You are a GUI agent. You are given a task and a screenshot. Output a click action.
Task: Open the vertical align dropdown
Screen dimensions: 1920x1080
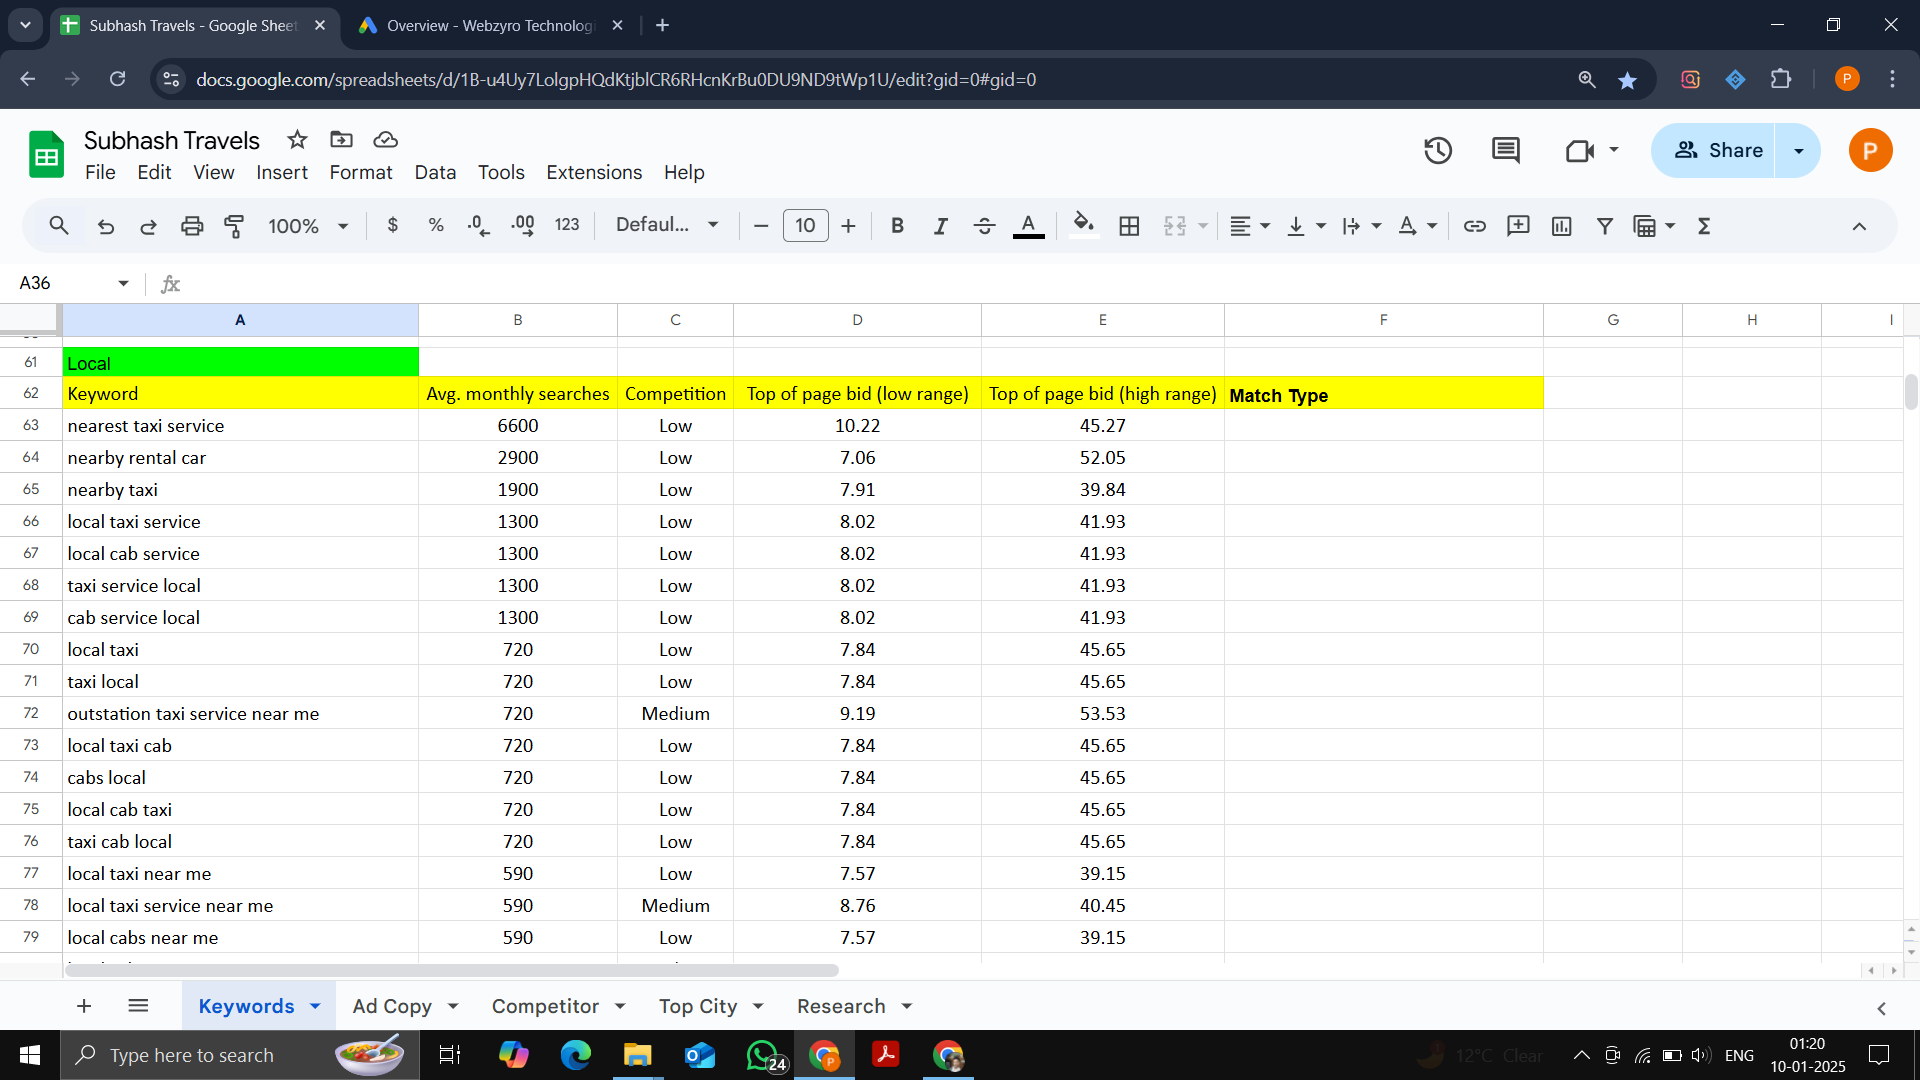[x=1305, y=226]
